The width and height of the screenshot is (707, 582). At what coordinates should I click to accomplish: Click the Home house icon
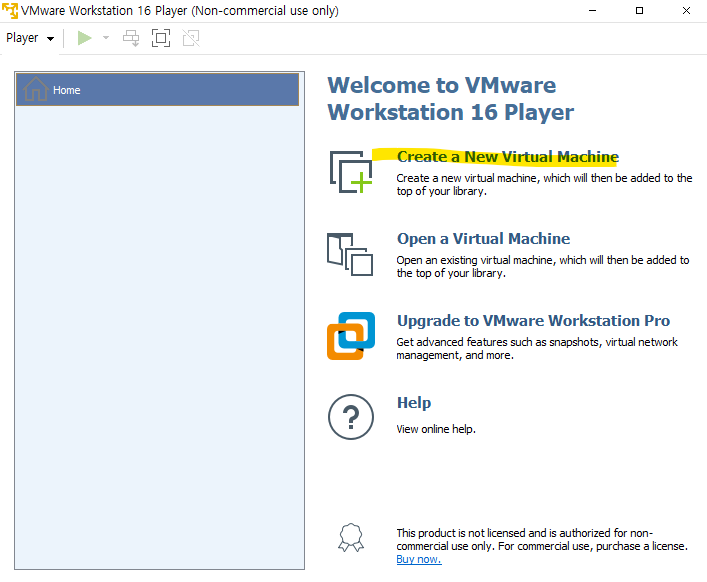point(36,89)
